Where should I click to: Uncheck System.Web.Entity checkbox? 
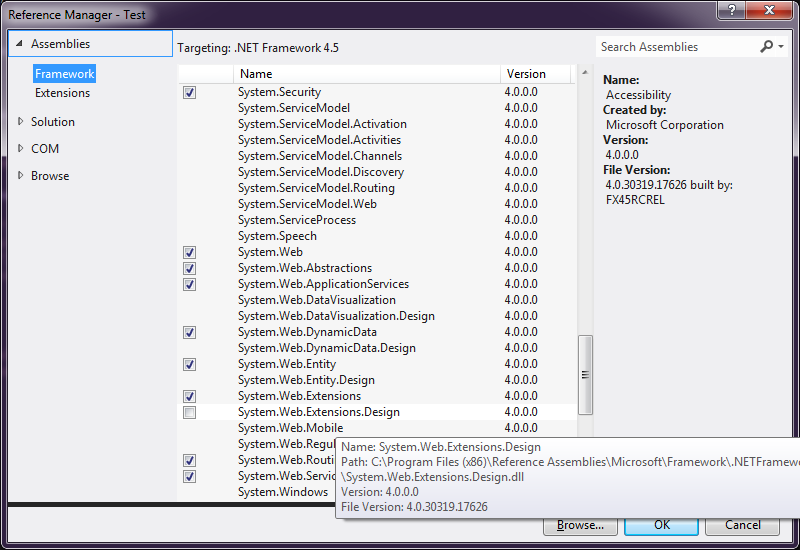pos(189,364)
